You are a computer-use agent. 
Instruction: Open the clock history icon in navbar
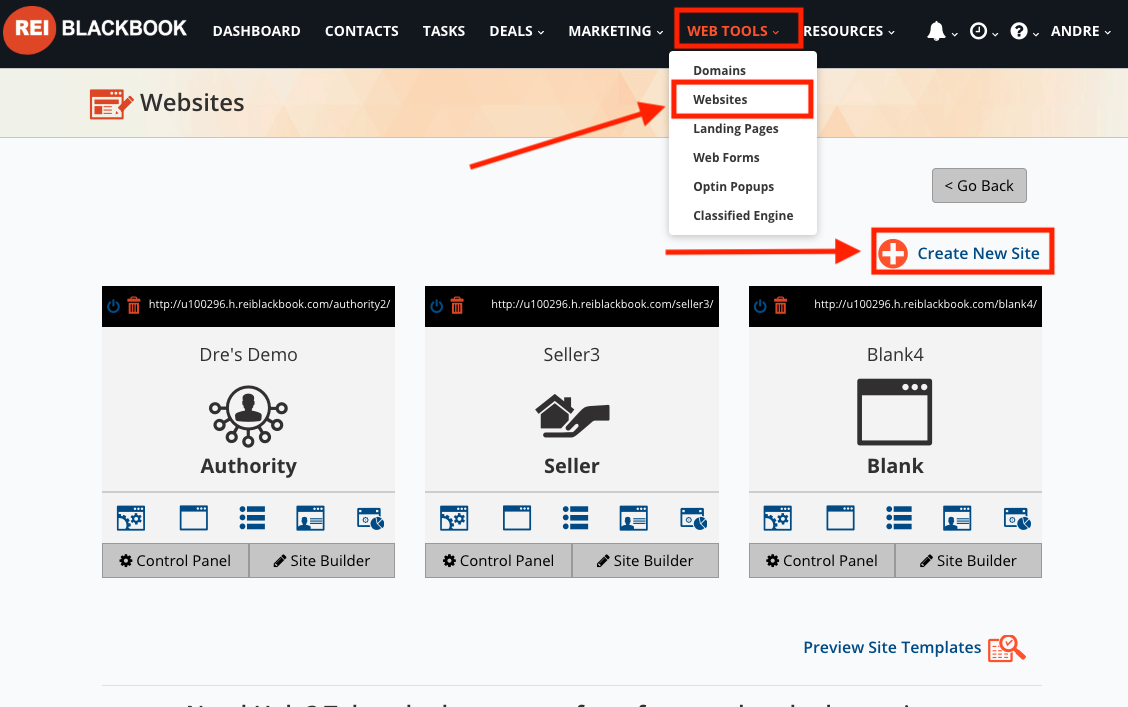(978, 31)
